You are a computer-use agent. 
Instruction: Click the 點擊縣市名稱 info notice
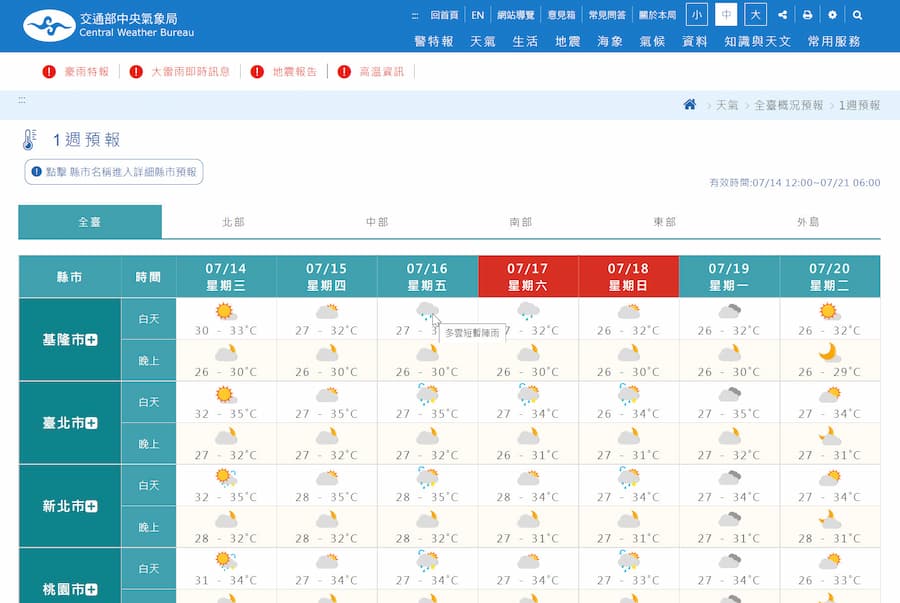[114, 172]
